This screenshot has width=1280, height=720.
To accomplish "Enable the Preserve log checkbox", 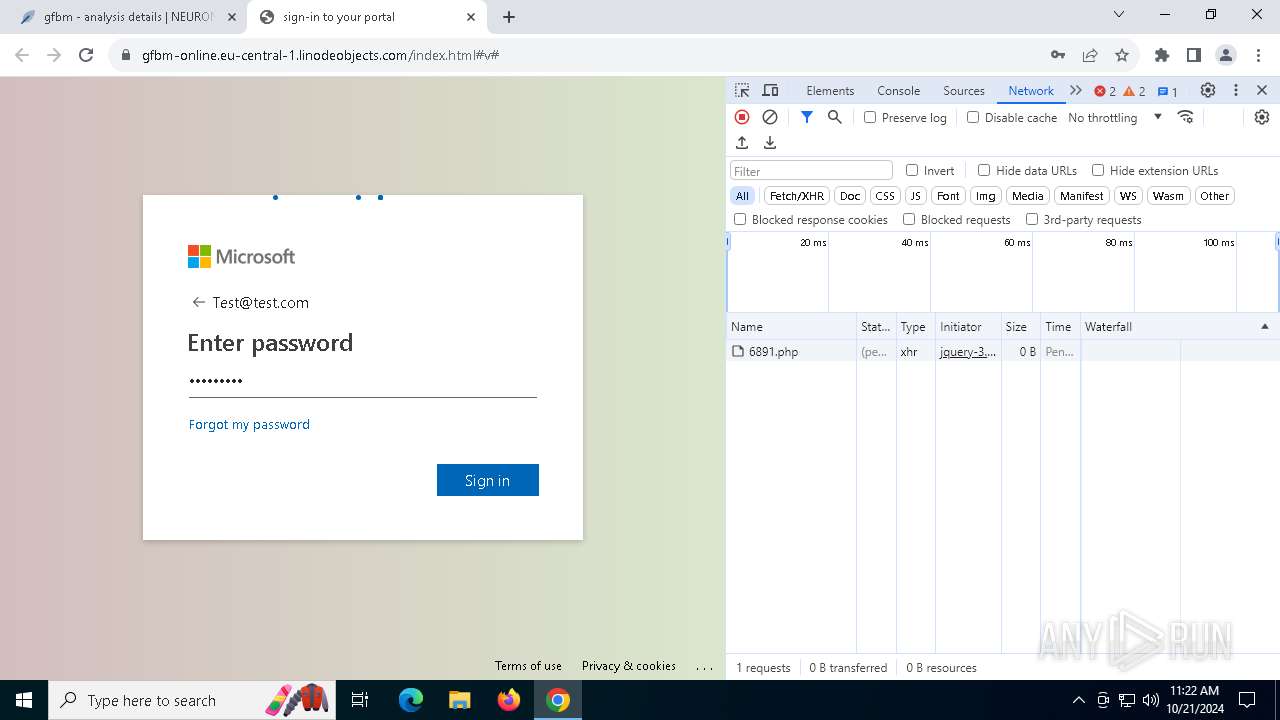I will (x=870, y=117).
